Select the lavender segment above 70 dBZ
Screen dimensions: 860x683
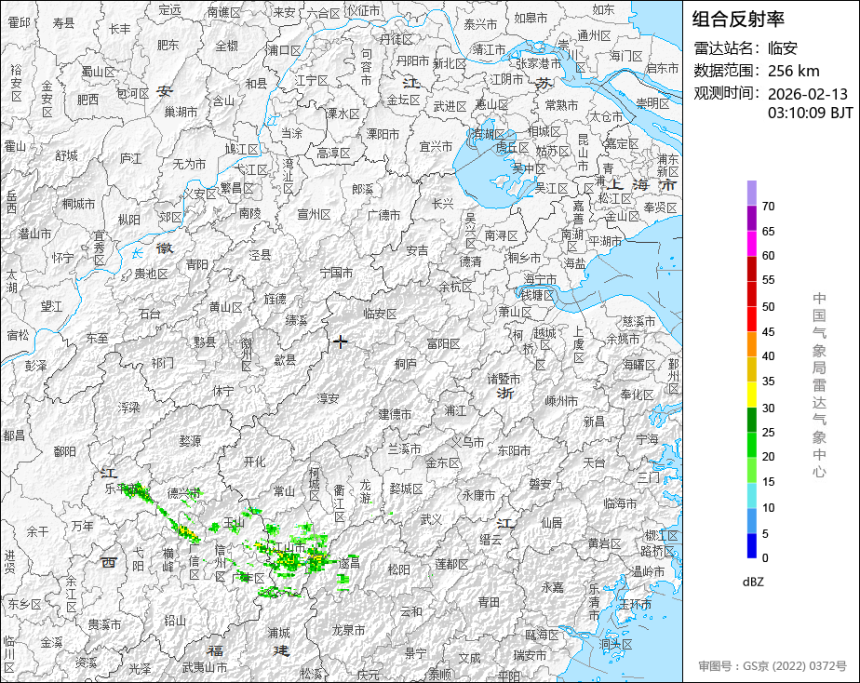click(x=751, y=193)
